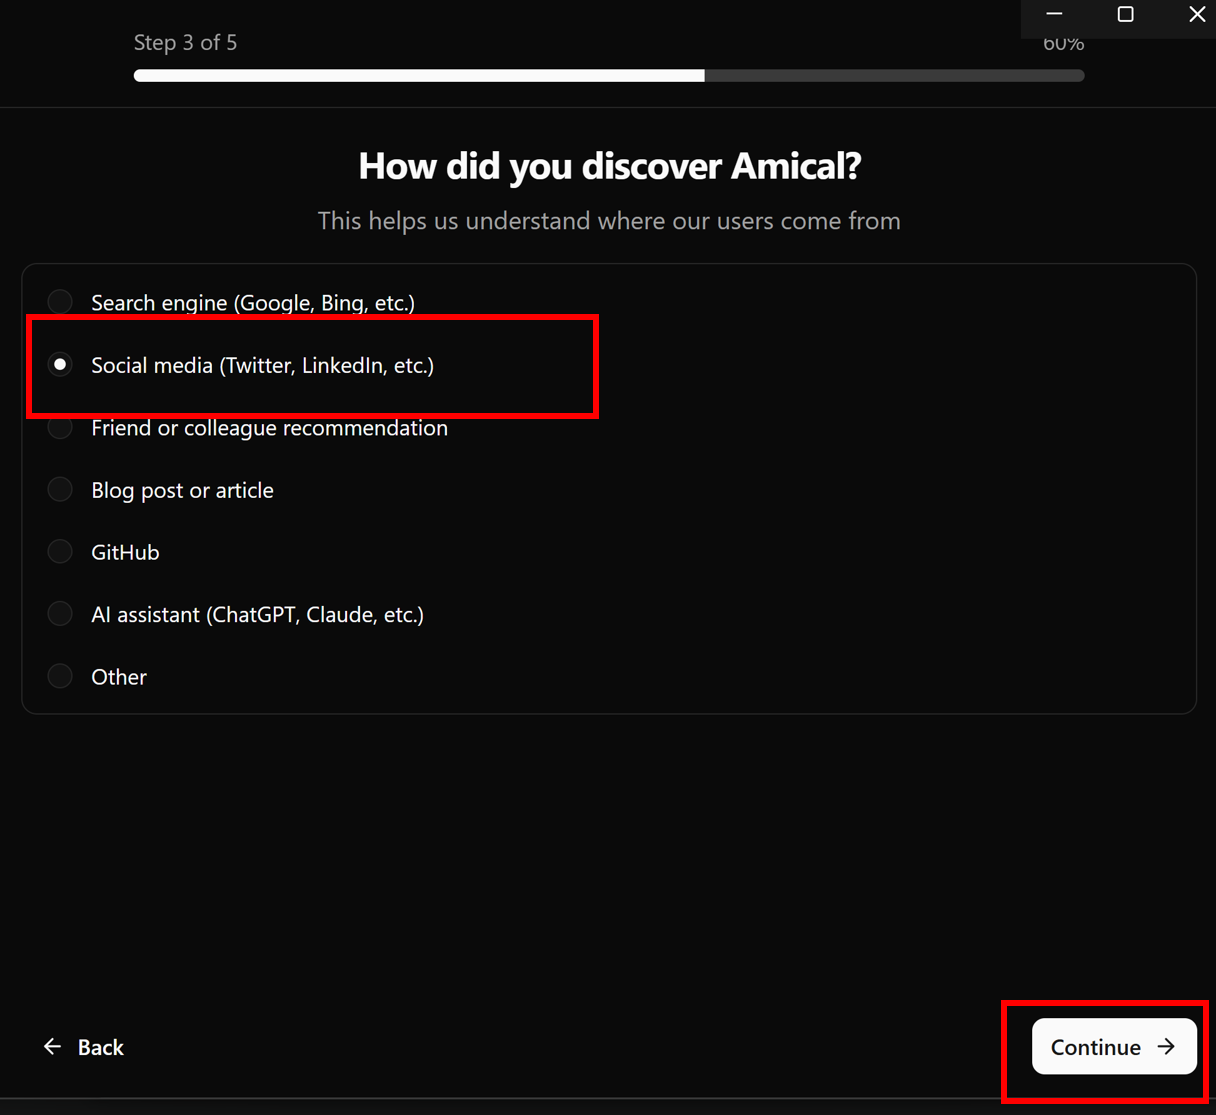Pick Friend or colleague recommendation
The width and height of the screenshot is (1216, 1115).
[x=60, y=428]
